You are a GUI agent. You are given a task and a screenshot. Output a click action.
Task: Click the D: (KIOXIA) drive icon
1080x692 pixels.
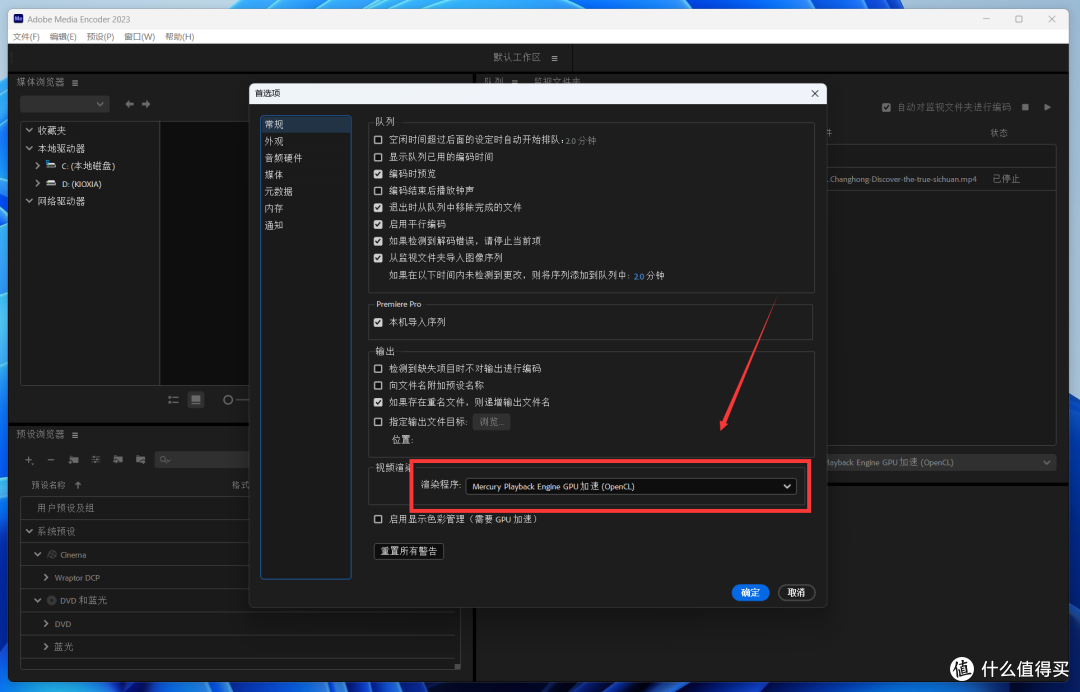51,183
